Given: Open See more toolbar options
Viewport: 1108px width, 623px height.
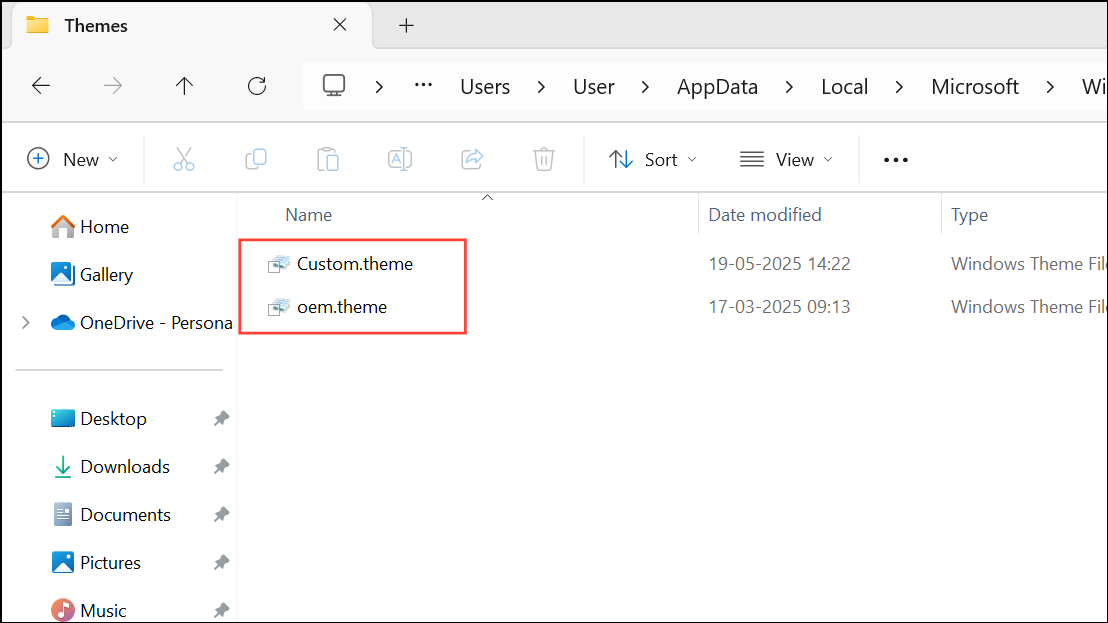Looking at the screenshot, I should pos(896,160).
